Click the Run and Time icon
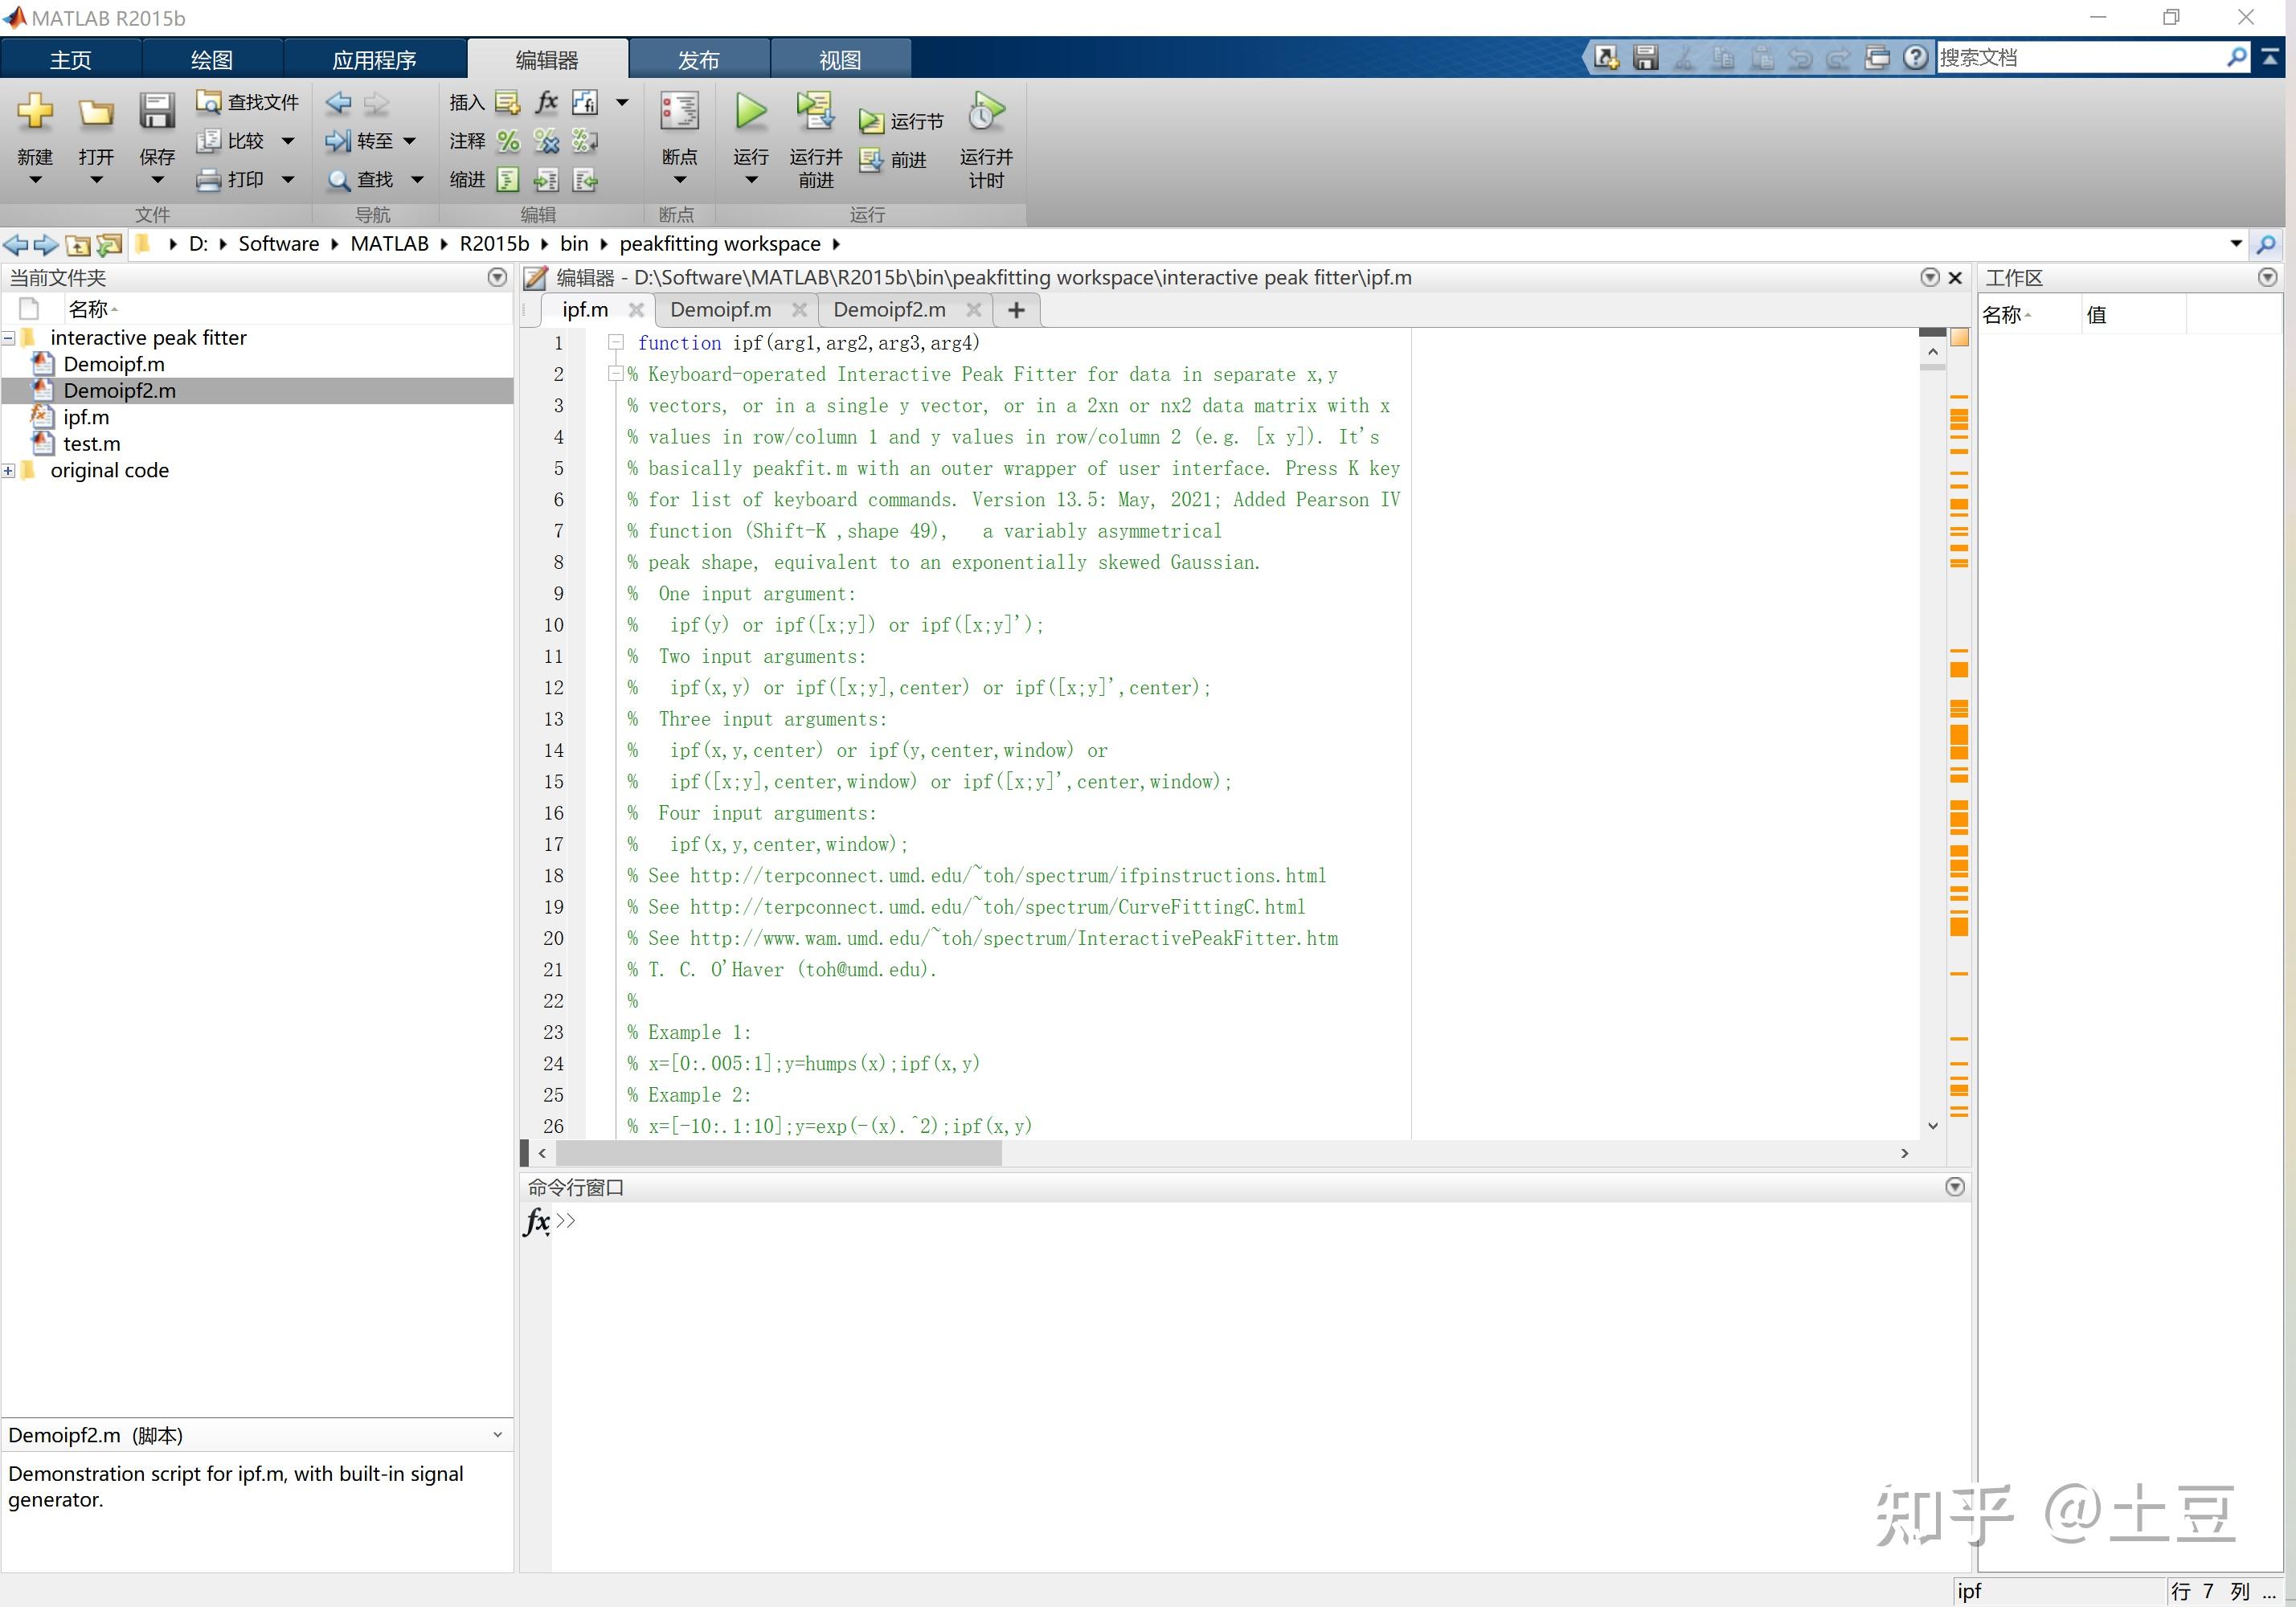 (986, 112)
